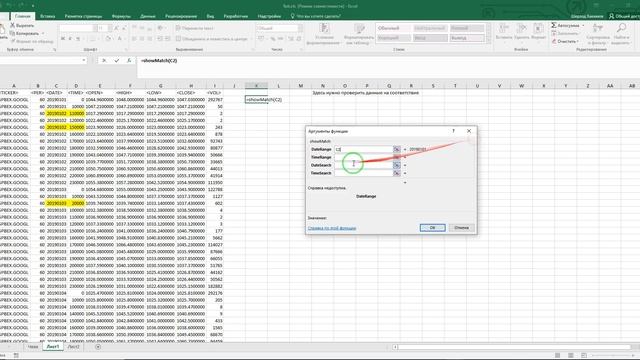The image size is (640, 360).
Task: Switch to Лист2 sheet tab
Action: point(73,347)
